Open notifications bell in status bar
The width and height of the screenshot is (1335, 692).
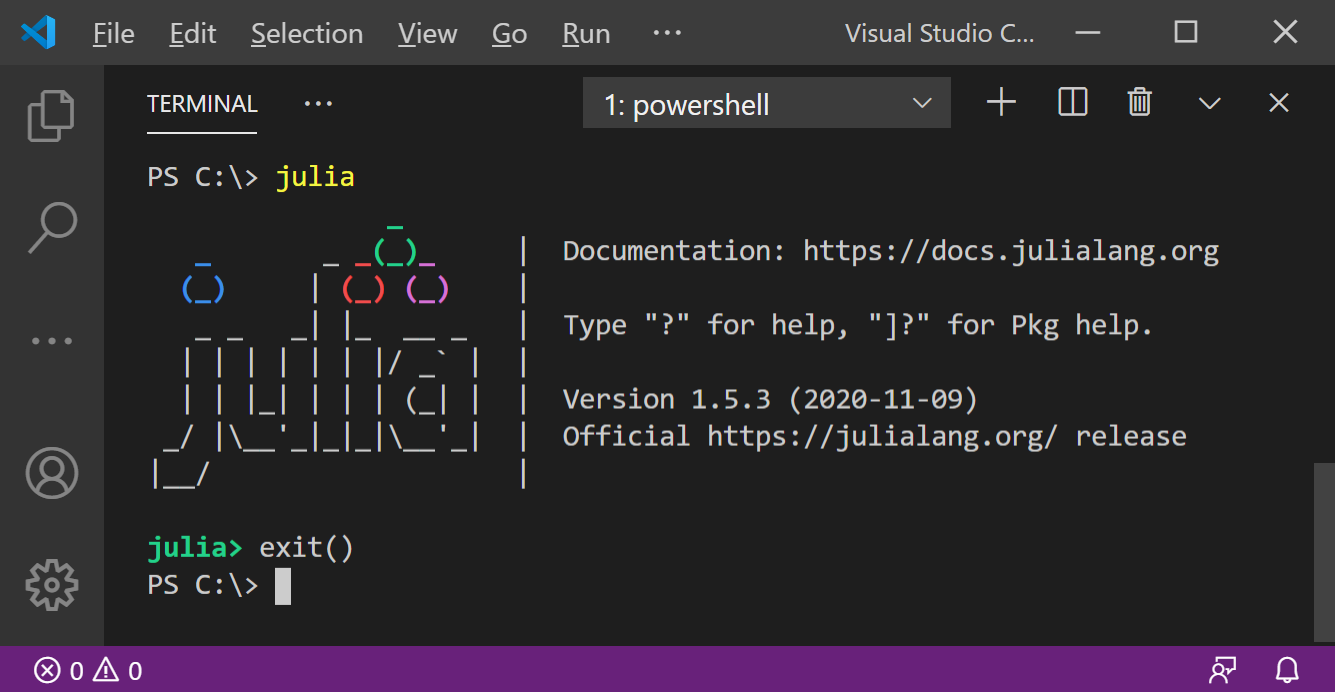coord(1287,670)
